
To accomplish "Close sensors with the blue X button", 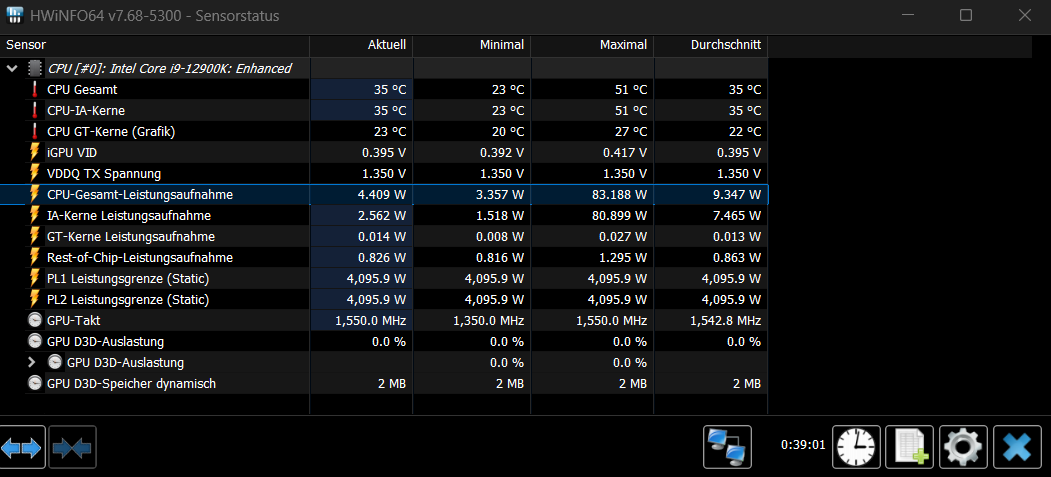I will 1017,447.
